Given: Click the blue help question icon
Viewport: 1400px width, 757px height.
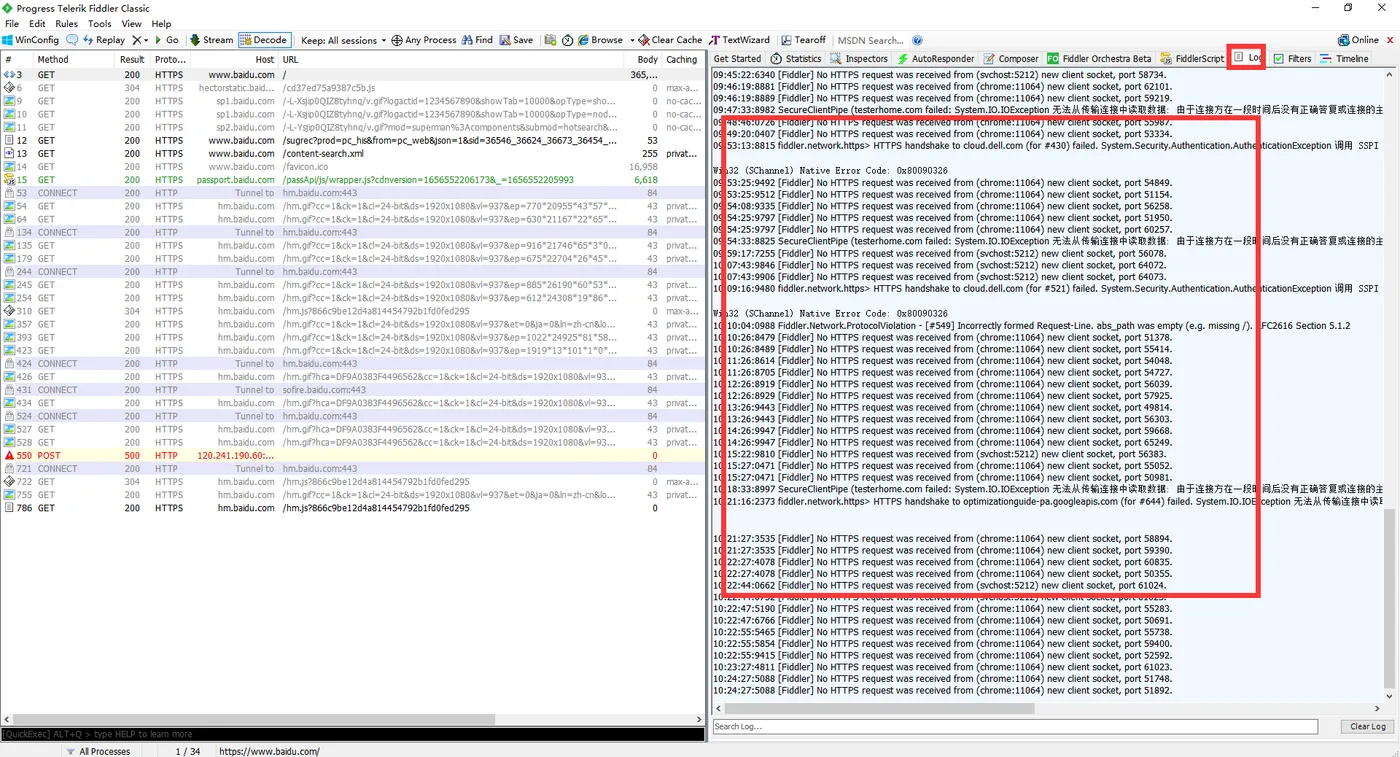Looking at the screenshot, I should 917,40.
